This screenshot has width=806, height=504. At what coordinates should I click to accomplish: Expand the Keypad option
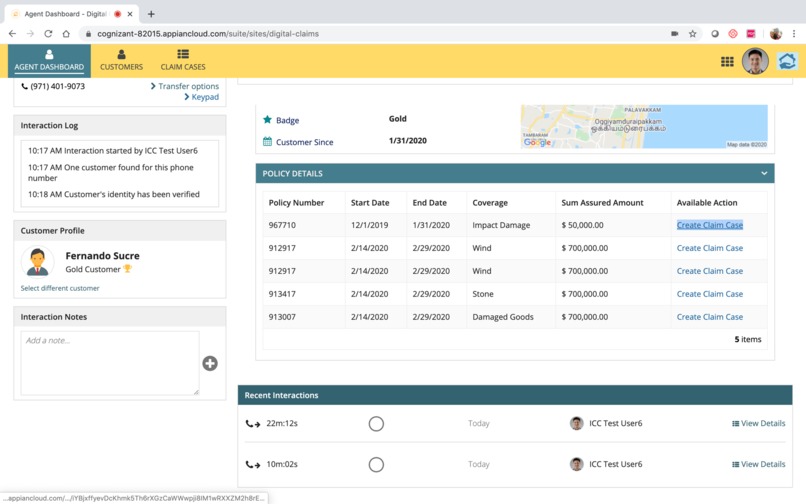pyautogui.click(x=202, y=97)
